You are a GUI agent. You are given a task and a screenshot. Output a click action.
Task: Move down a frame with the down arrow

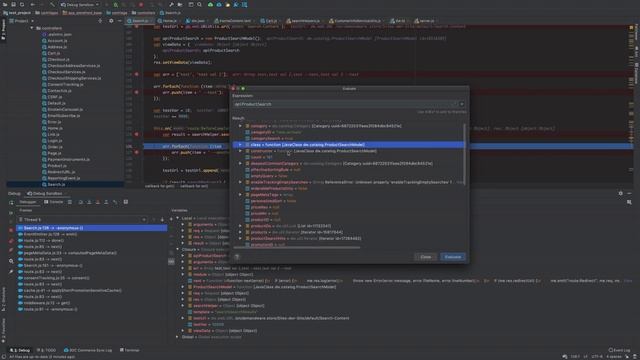pos(162,220)
